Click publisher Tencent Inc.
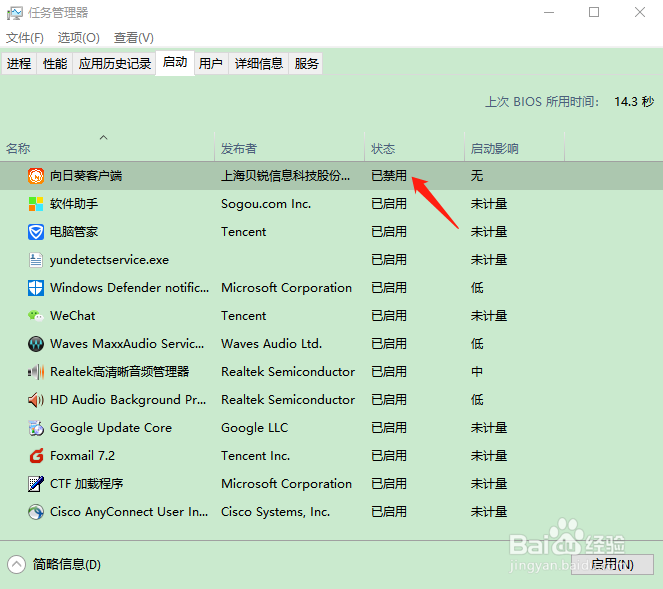 pos(255,456)
